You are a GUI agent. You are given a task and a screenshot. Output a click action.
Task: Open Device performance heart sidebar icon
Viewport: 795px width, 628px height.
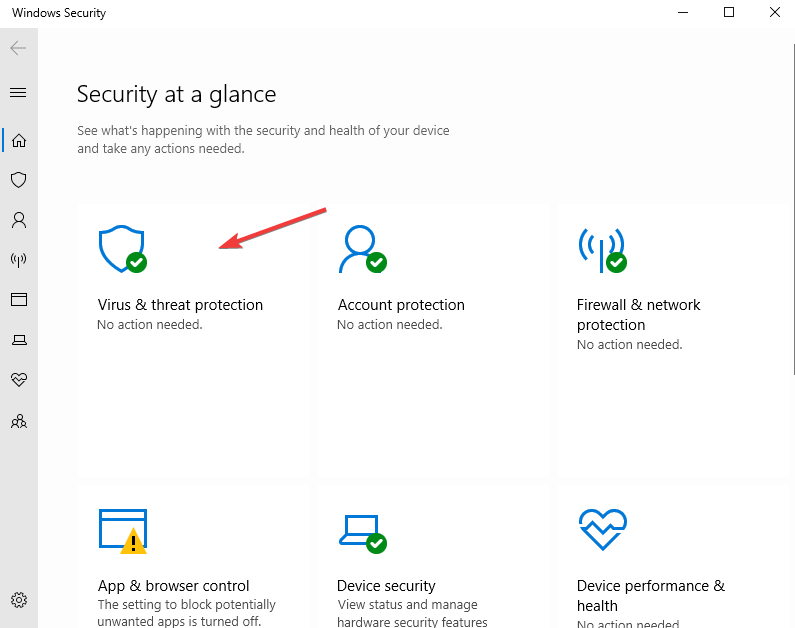point(19,380)
